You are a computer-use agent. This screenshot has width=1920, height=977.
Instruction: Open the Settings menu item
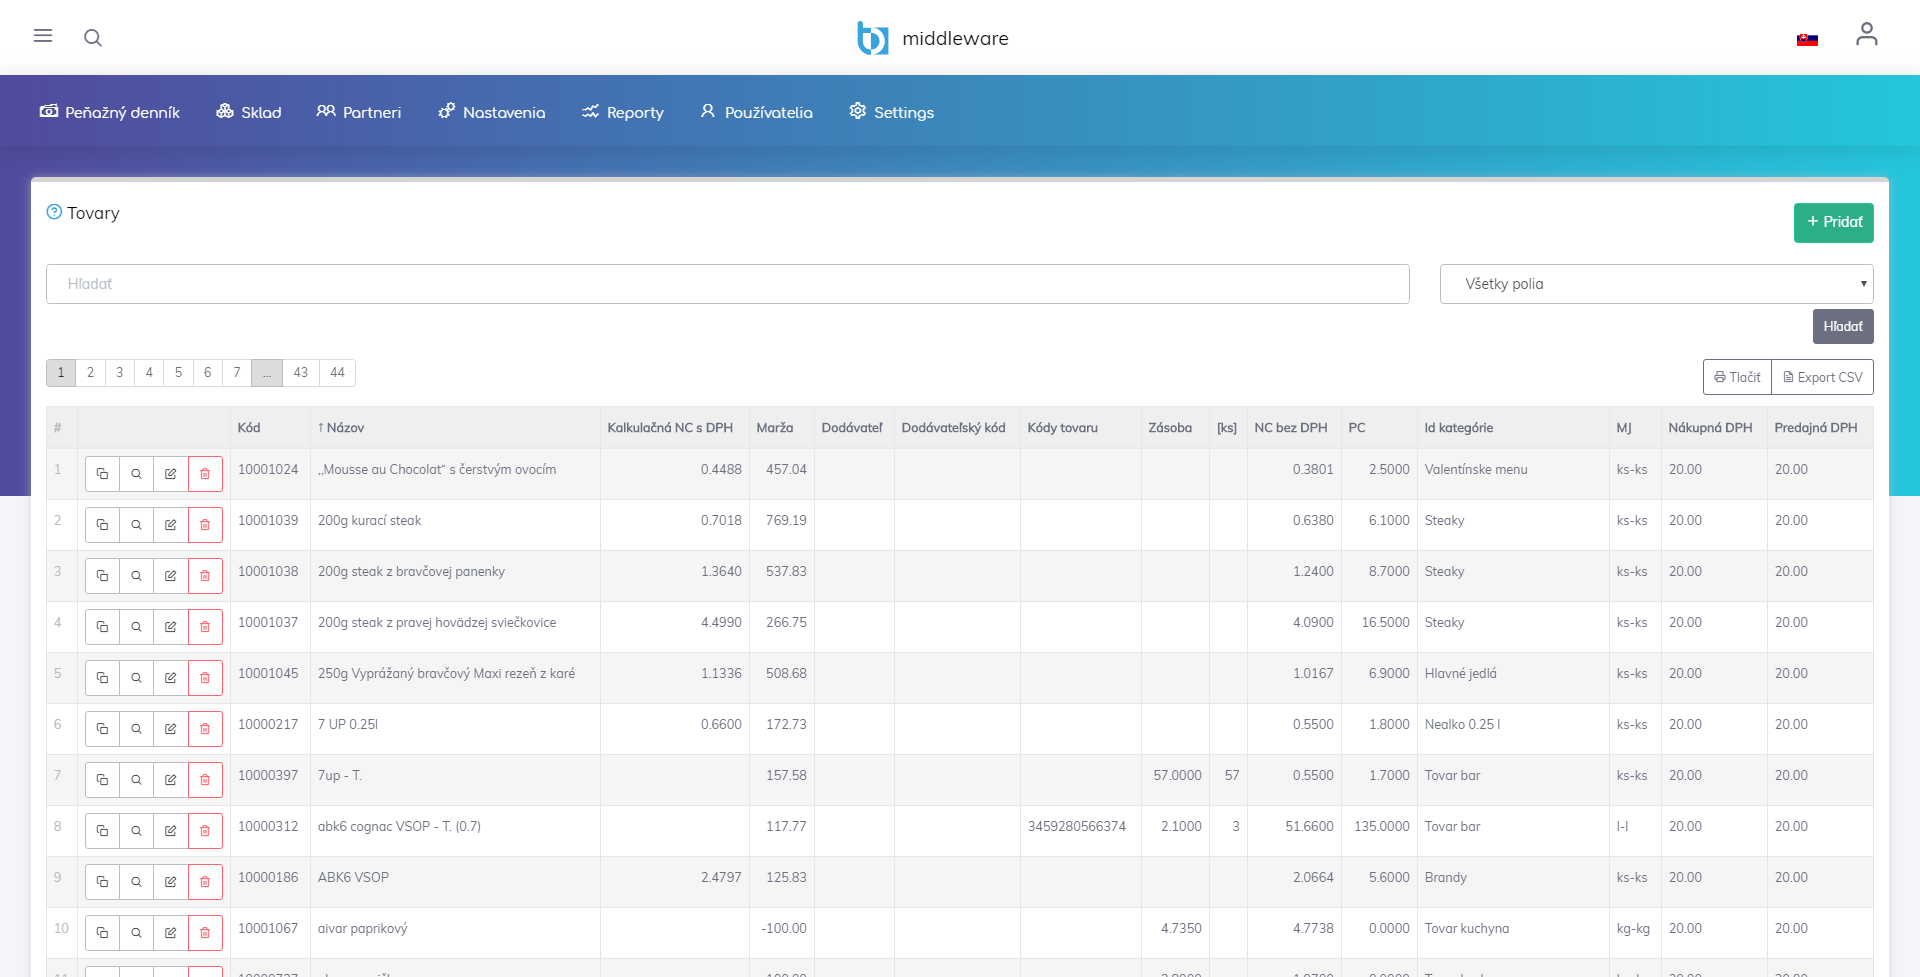[892, 112]
